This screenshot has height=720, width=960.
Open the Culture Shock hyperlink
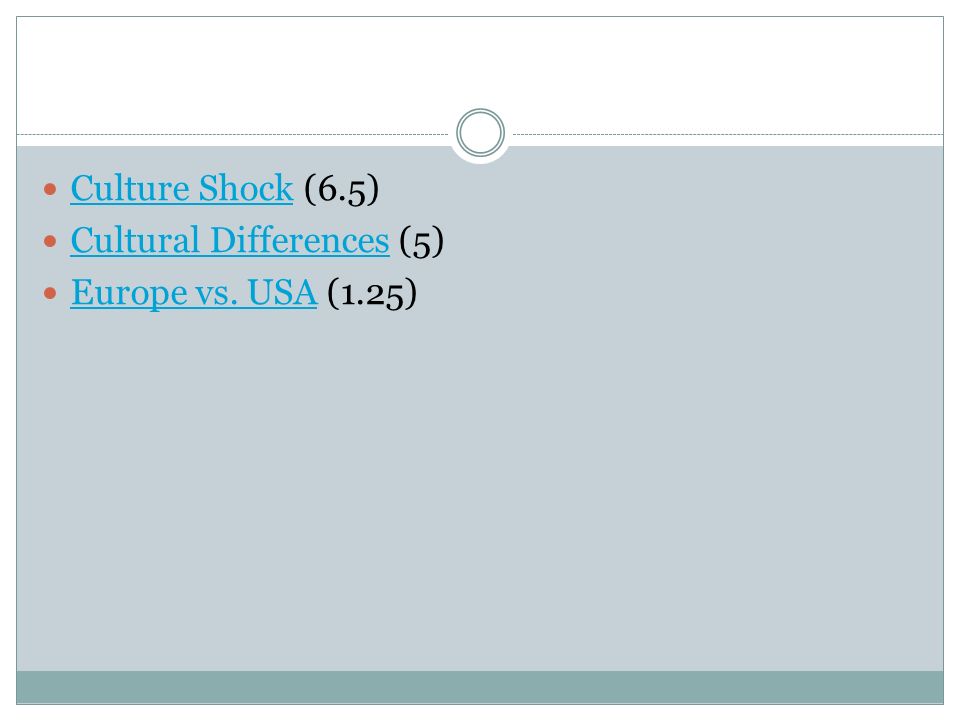coord(182,188)
